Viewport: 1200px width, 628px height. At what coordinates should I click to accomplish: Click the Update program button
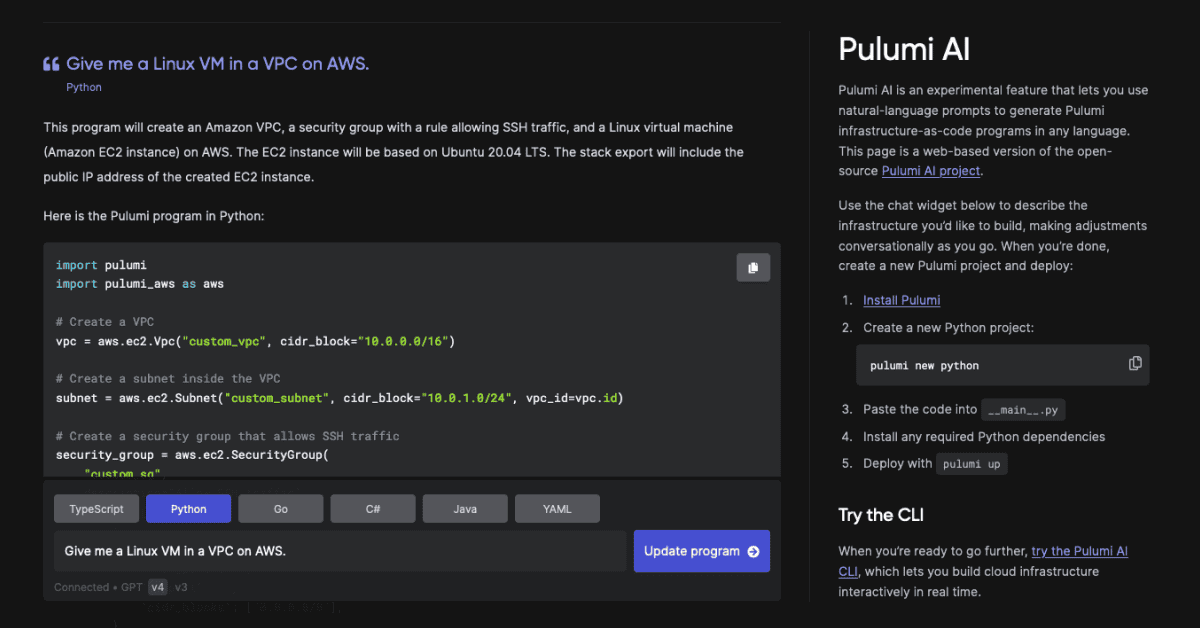pos(702,551)
